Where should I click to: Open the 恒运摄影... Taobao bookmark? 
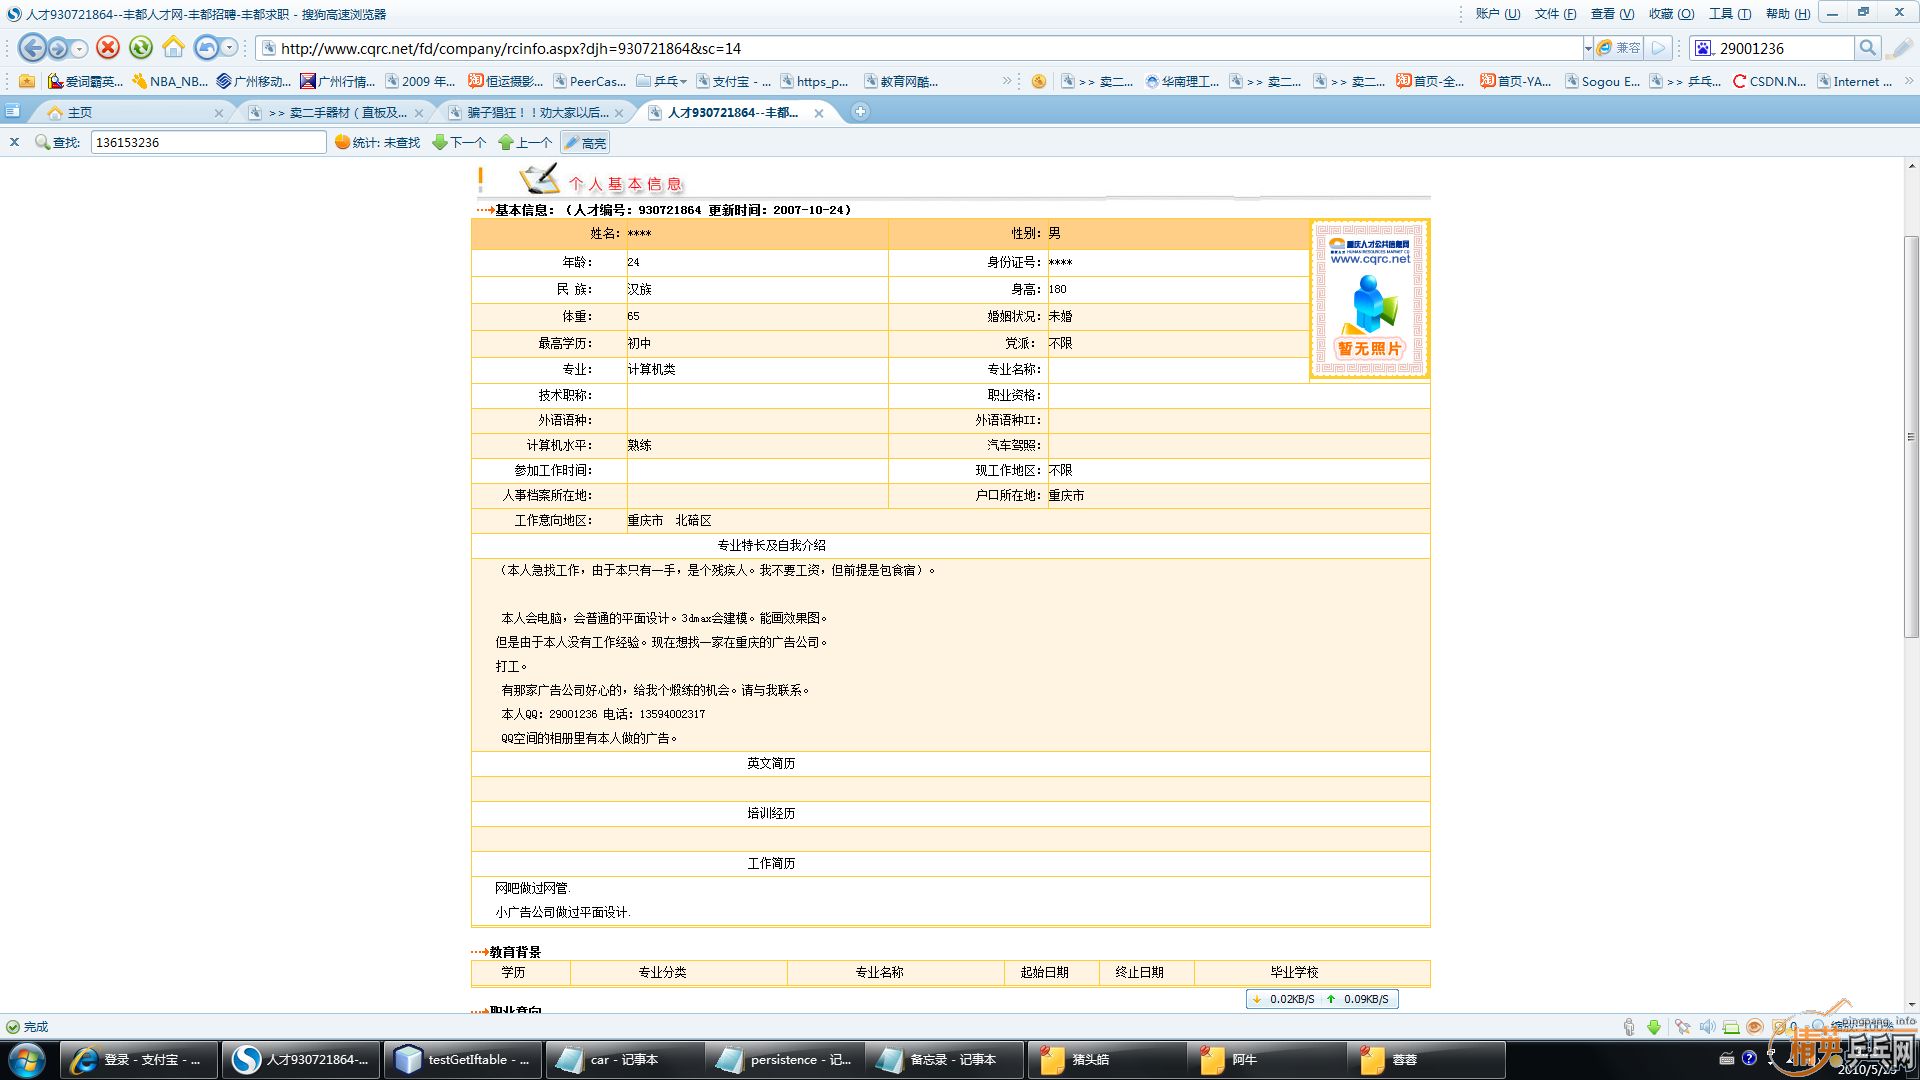(x=506, y=81)
